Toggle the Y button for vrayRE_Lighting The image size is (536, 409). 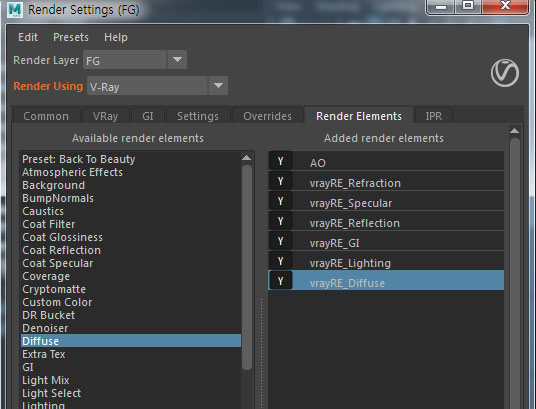(x=280, y=261)
